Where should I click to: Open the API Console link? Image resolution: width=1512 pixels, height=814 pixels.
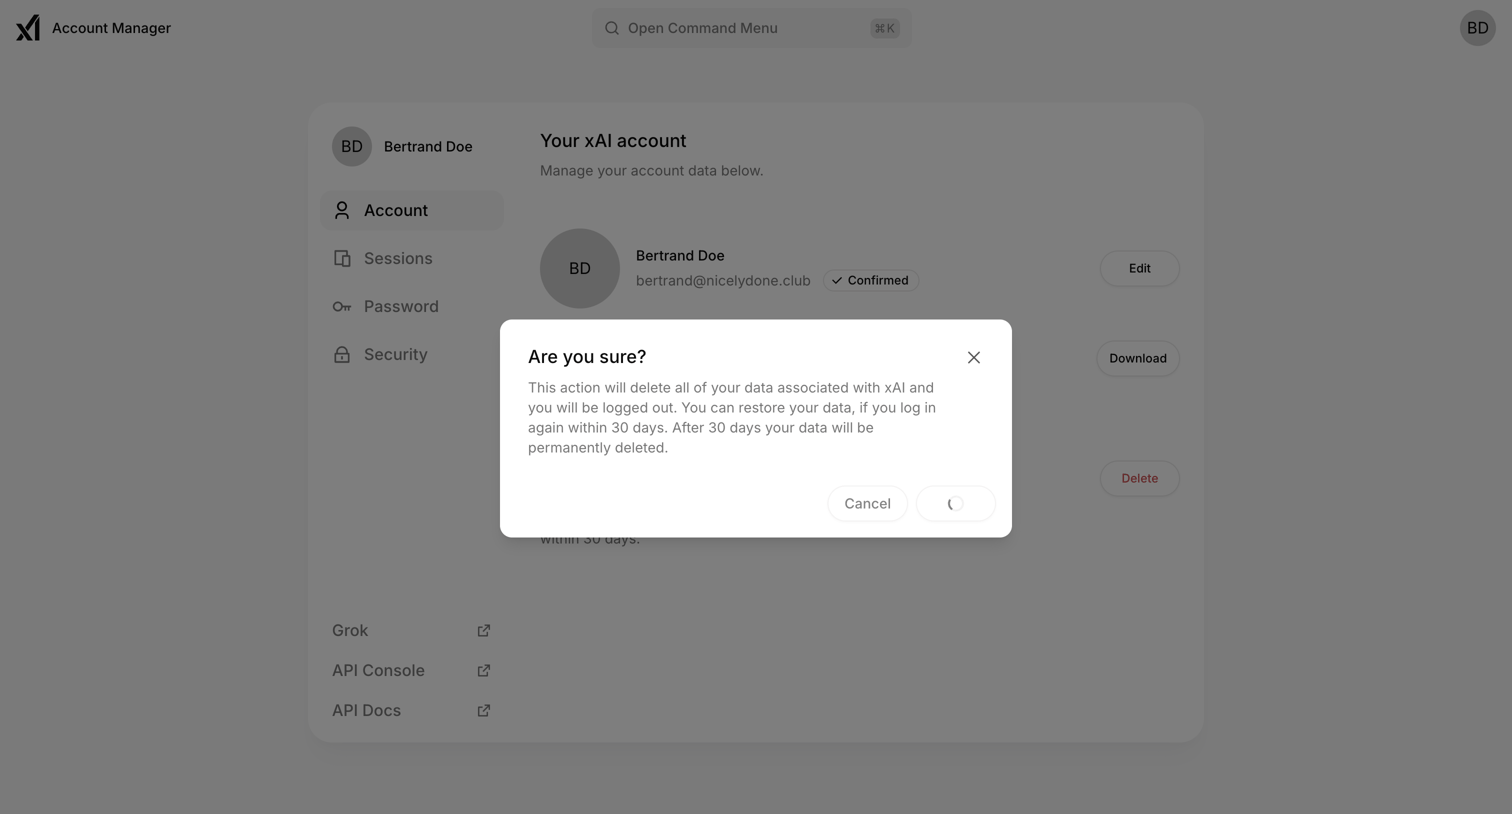coord(412,670)
